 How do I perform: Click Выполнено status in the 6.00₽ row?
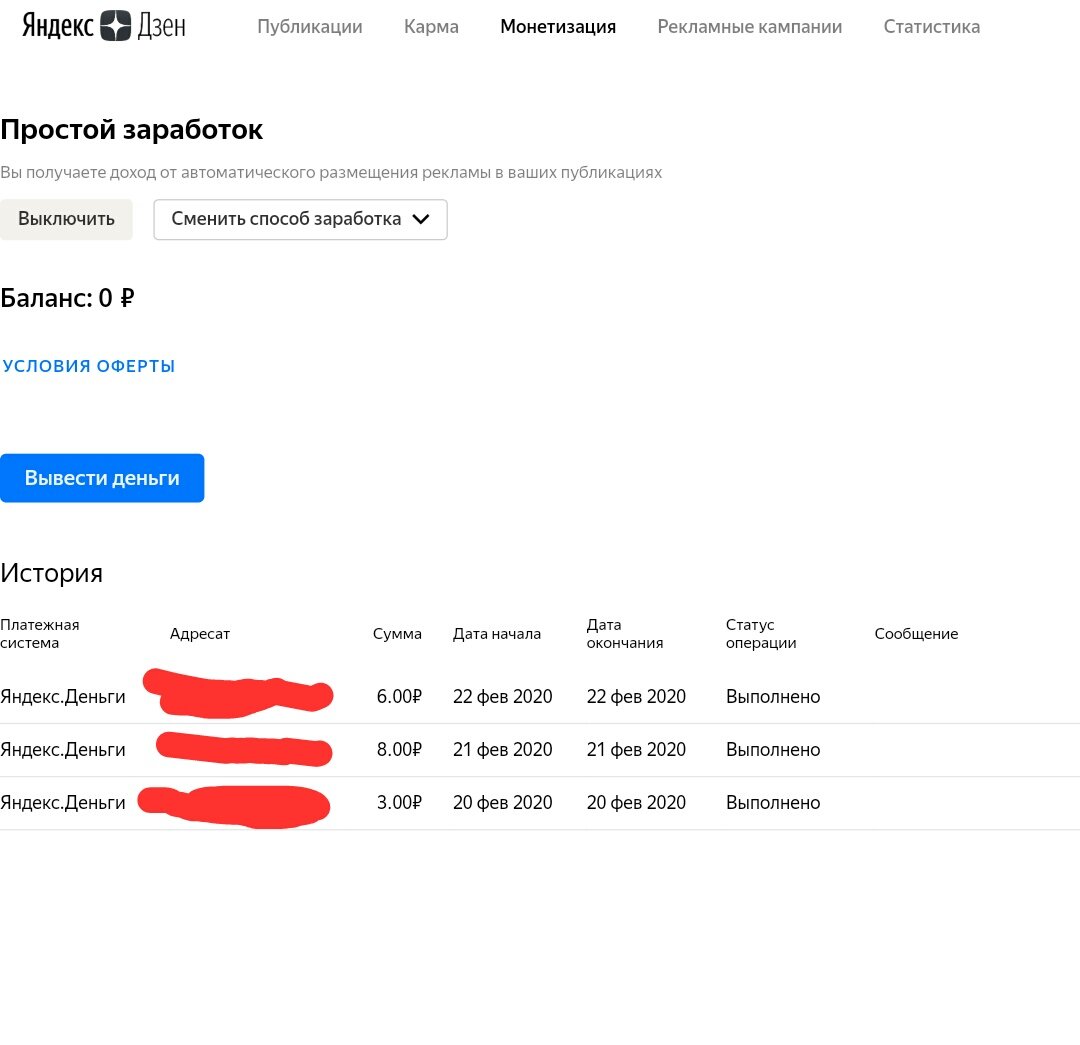coord(773,696)
